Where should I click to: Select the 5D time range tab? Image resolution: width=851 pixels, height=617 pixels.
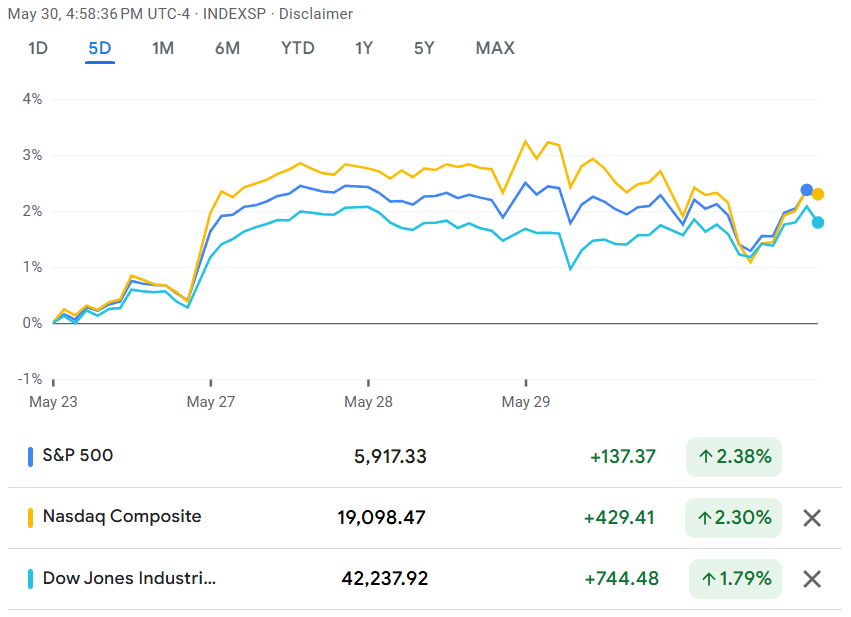click(x=100, y=48)
